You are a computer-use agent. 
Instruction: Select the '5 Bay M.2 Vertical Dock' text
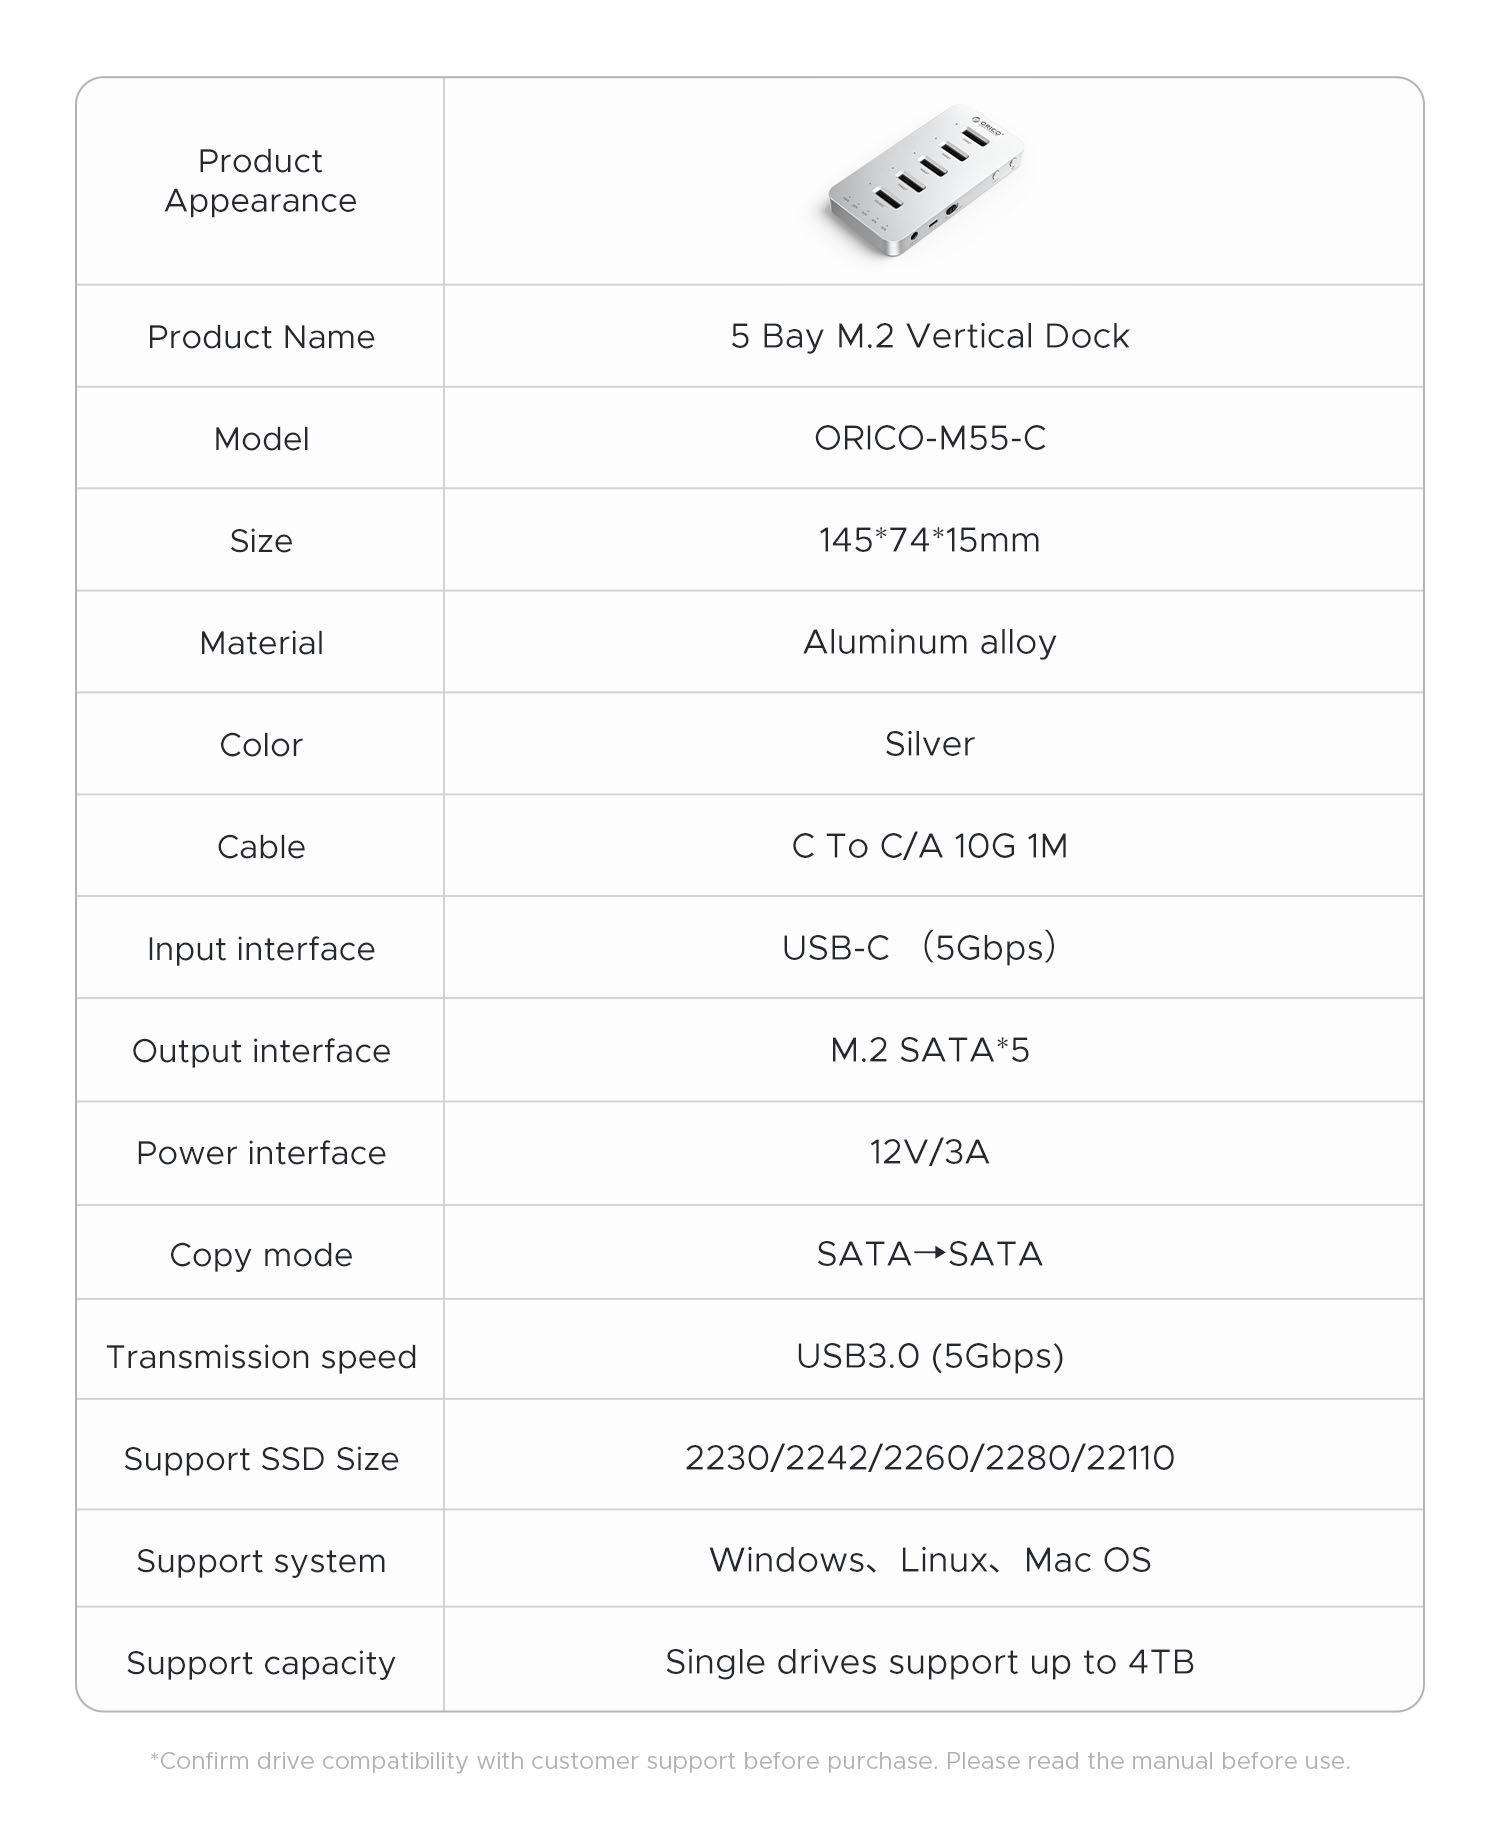point(929,336)
